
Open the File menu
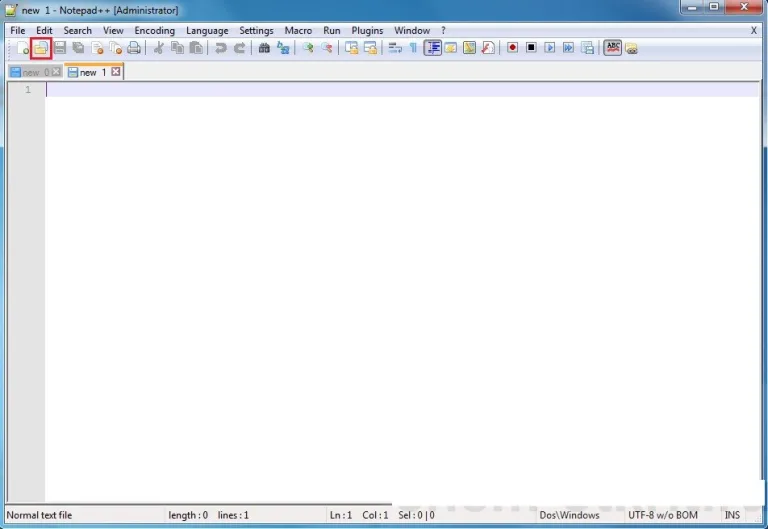click(18, 30)
